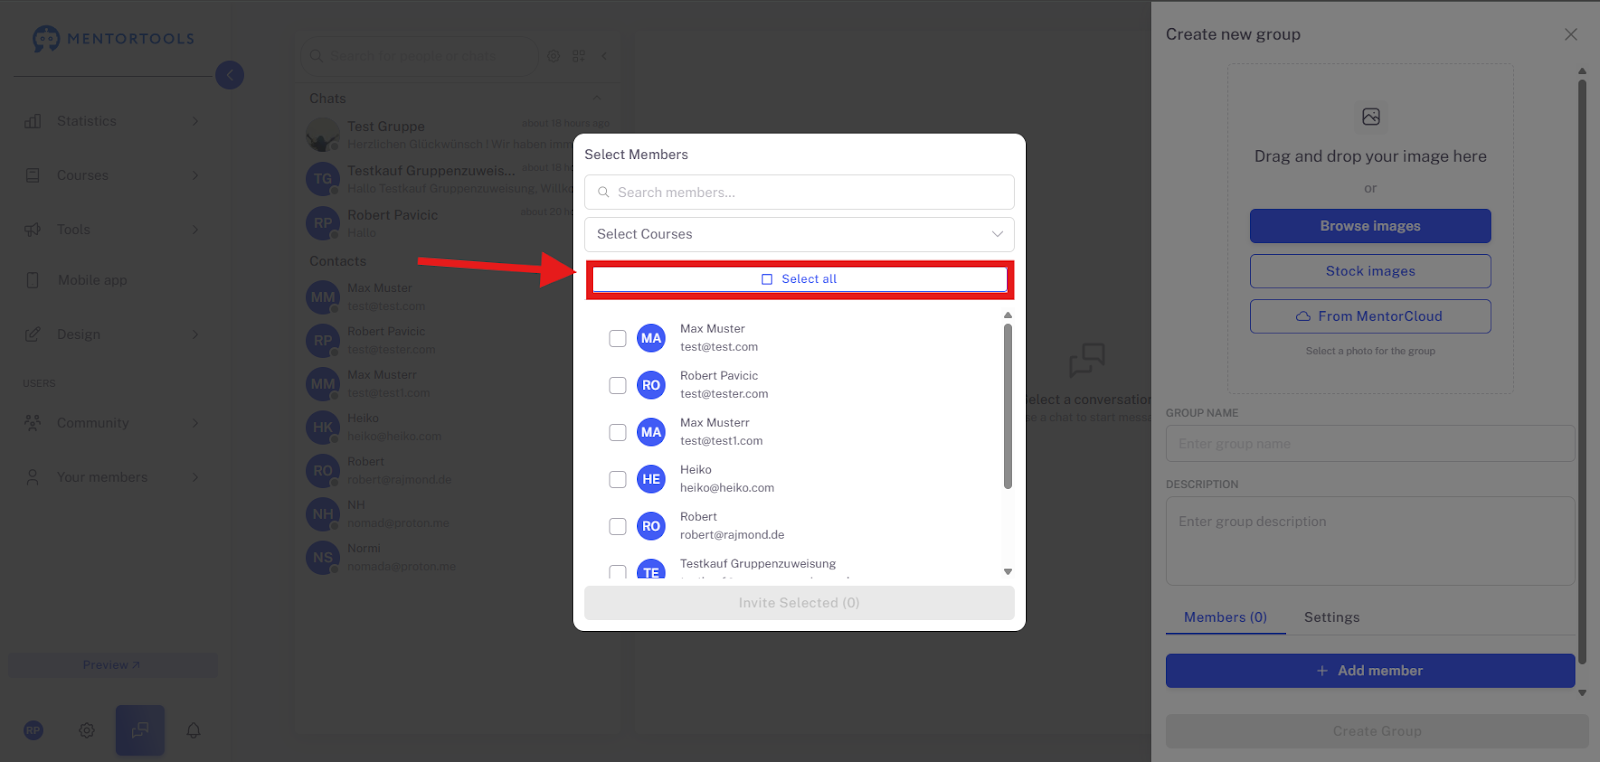
Task: Check the box for Testkauf Gruppenzuweisung
Action: (x=618, y=572)
